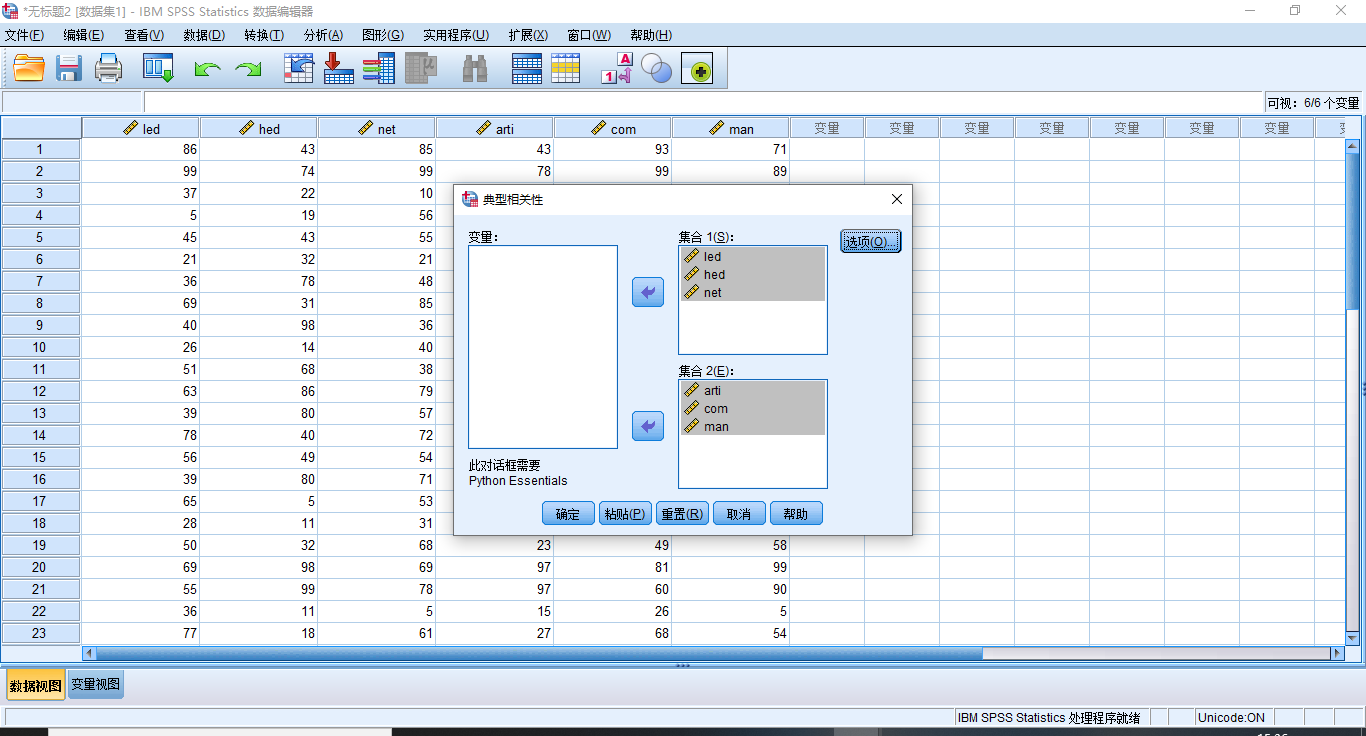Open 分析(A) menu
Image resolution: width=1366 pixels, height=736 pixels.
(323, 35)
